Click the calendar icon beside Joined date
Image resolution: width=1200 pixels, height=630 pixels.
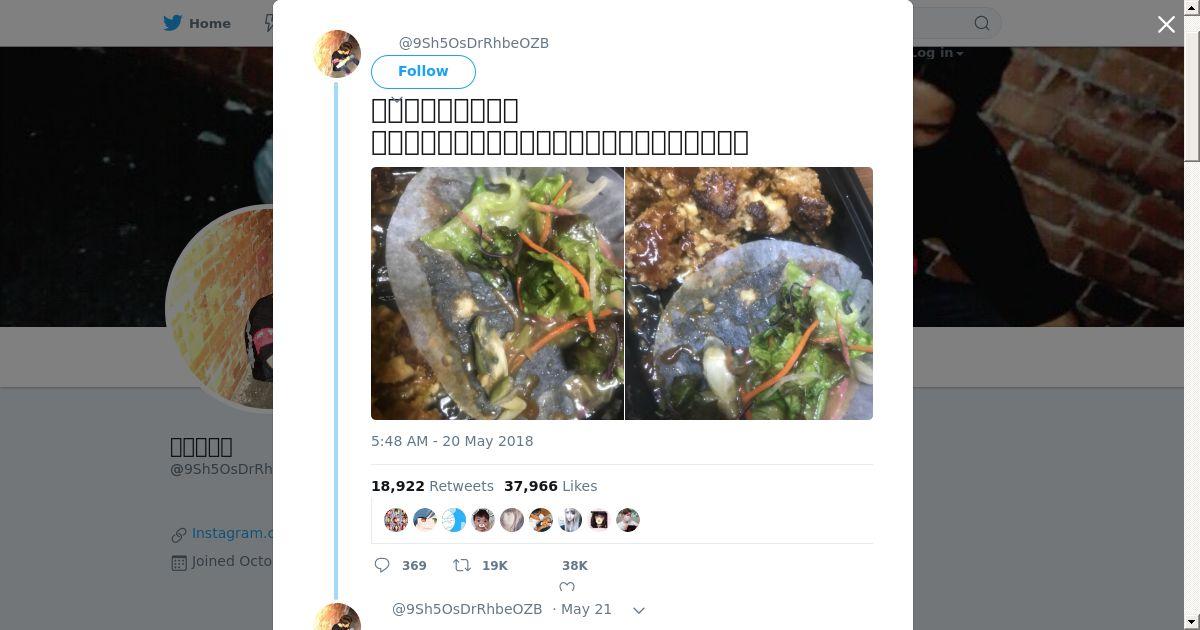pos(179,562)
